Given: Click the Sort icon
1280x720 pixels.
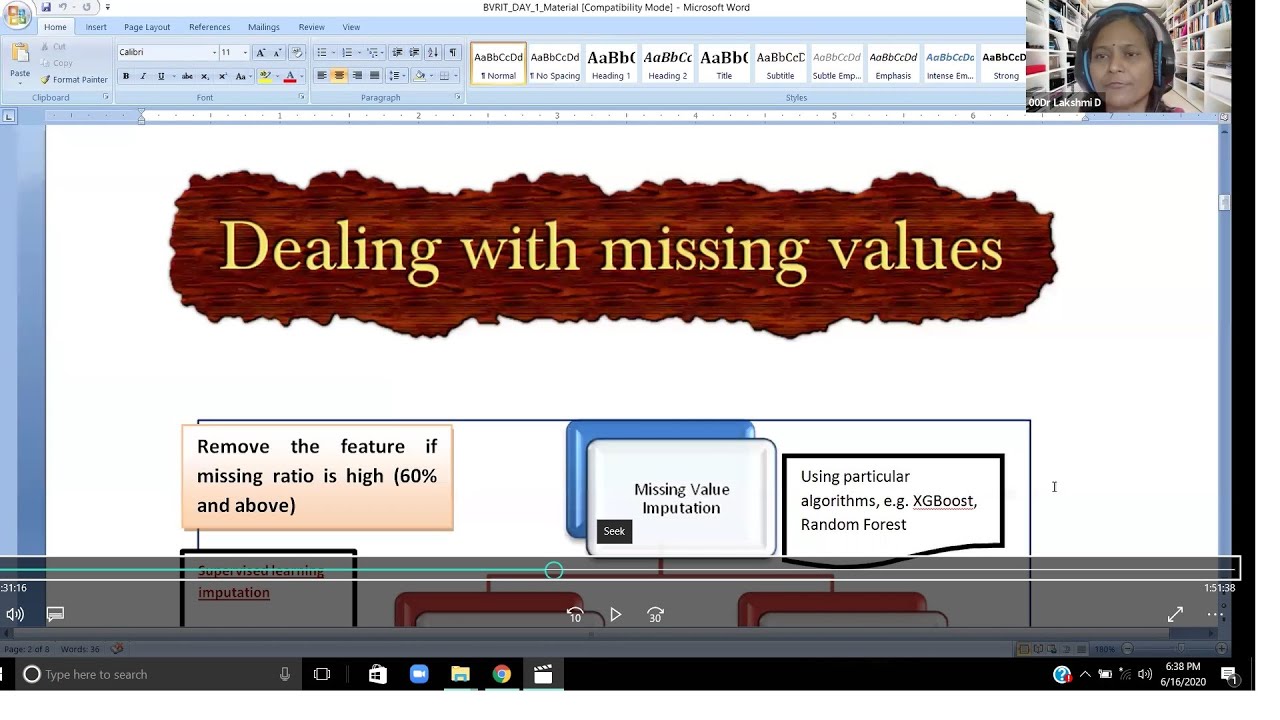Looking at the screenshot, I should (x=433, y=52).
